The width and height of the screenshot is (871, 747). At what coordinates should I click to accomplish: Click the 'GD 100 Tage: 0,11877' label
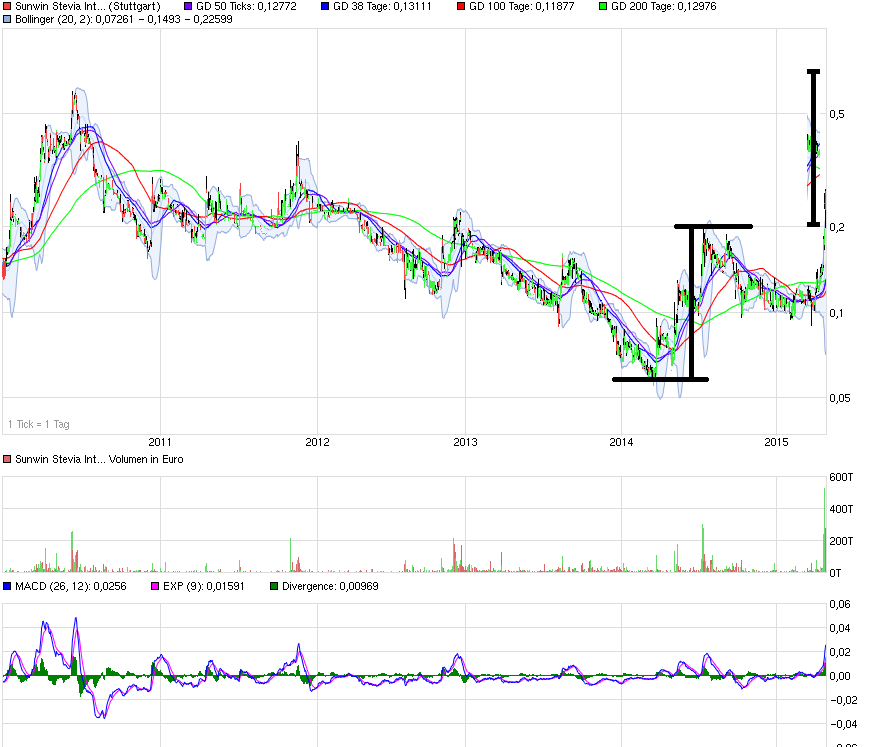pyautogui.click(x=522, y=6)
